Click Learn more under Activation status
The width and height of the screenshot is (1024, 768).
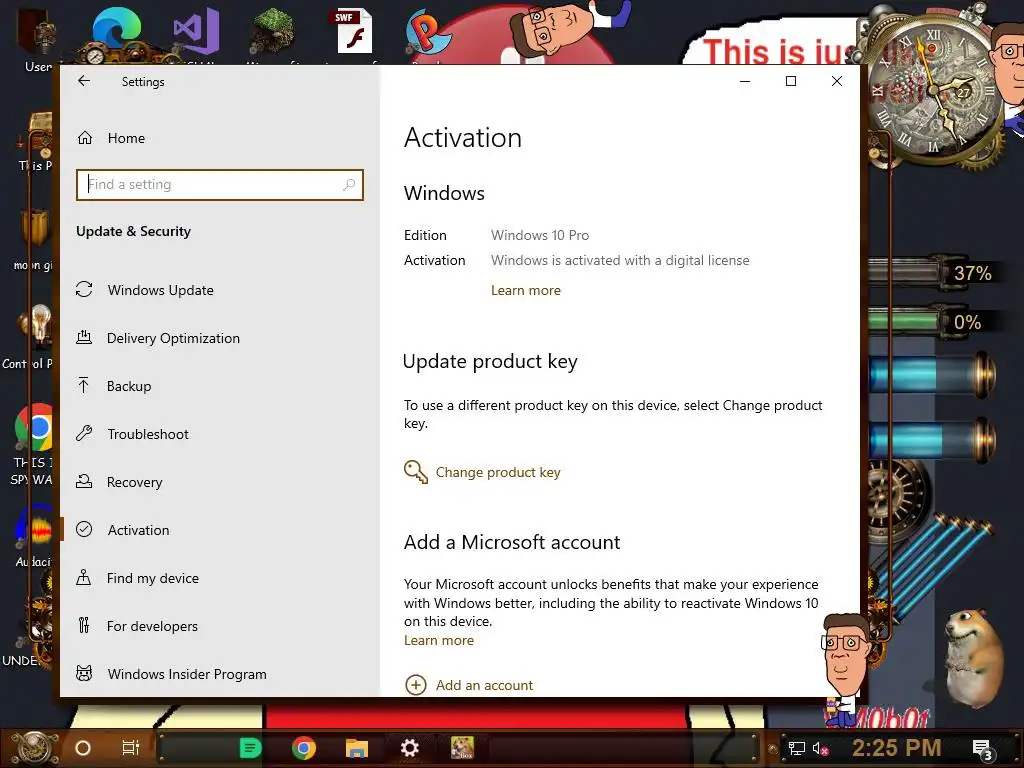click(526, 291)
